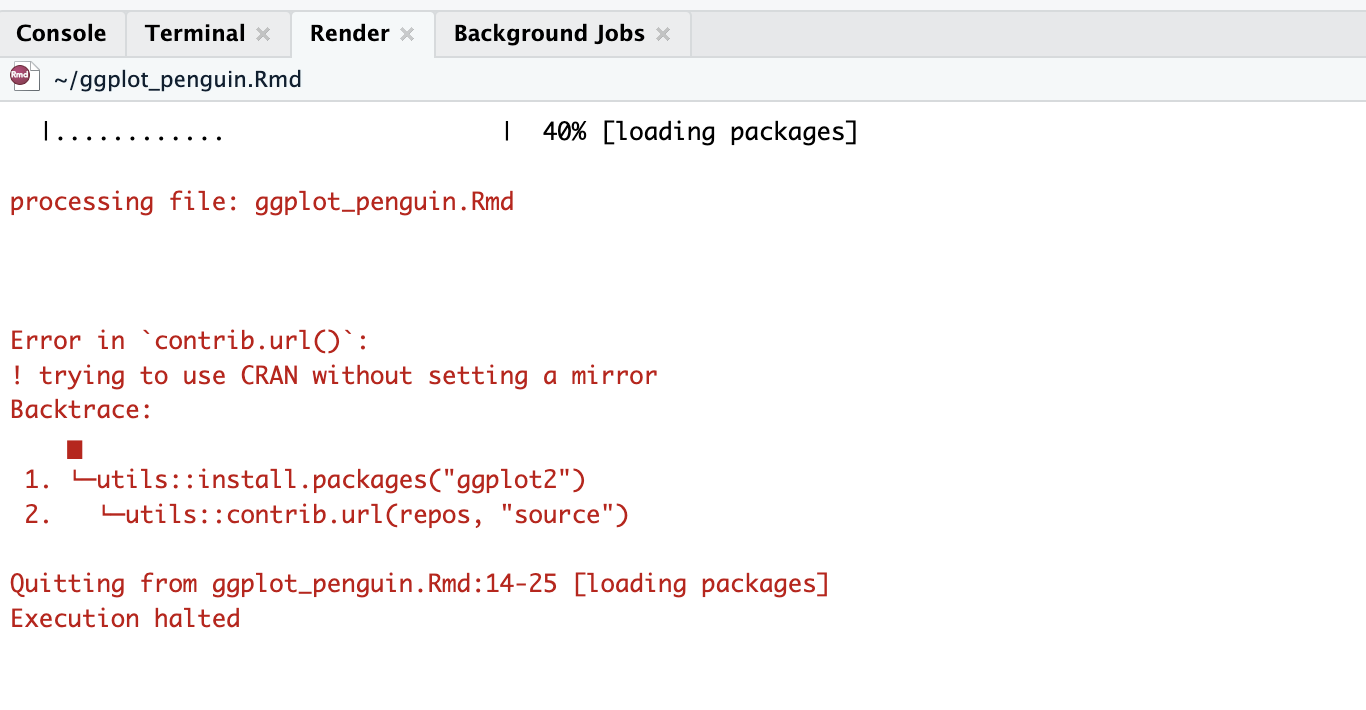Close the Background Jobs tab
The width and height of the screenshot is (1366, 710).
coord(663,34)
